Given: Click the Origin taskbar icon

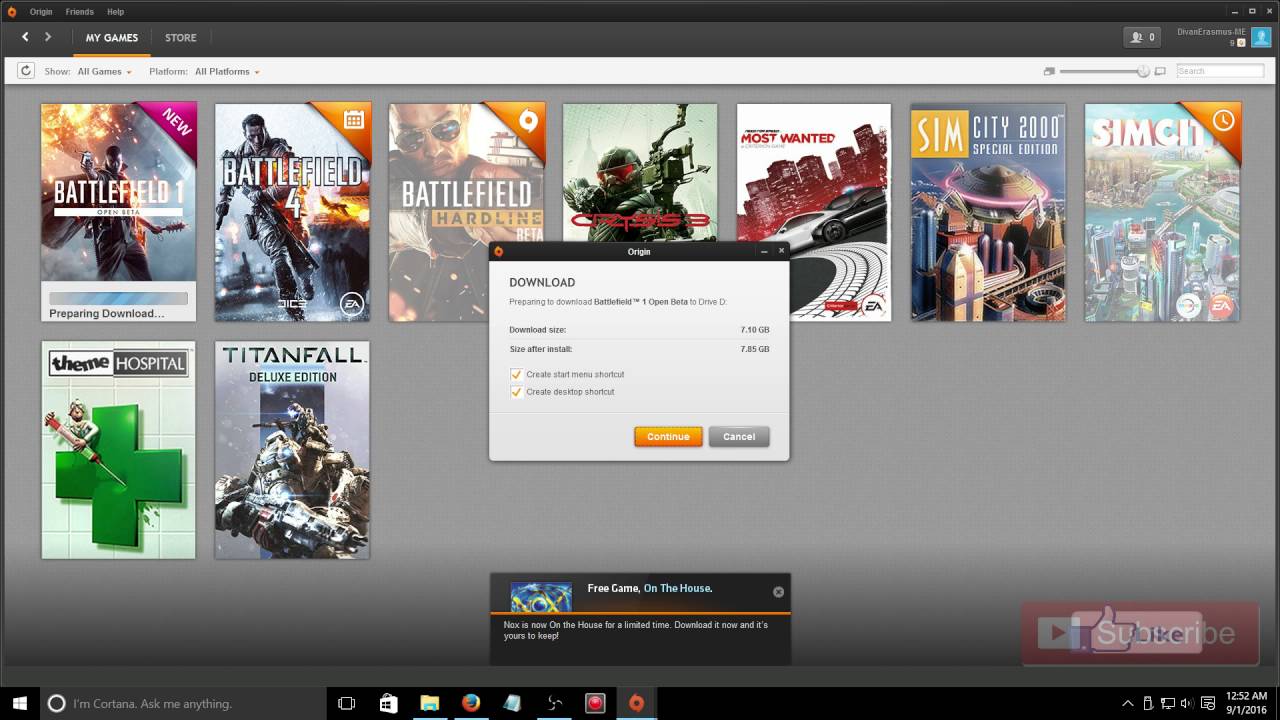Looking at the screenshot, I should click(x=636, y=703).
